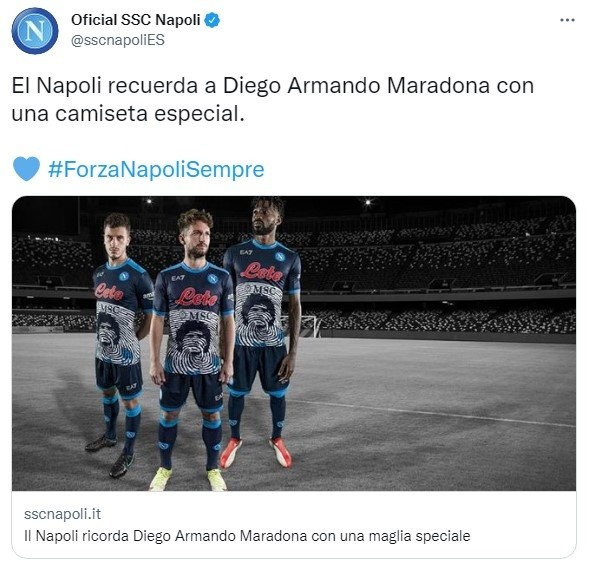The width and height of the screenshot is (589, 563).
Task: Click EA7 logo on center player's chest
Action: (178, 278)
